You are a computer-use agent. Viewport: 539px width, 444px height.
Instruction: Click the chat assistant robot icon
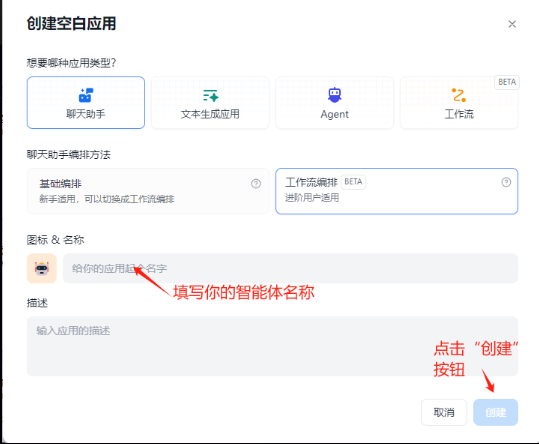pyautogui.click(x=86, y=95)
